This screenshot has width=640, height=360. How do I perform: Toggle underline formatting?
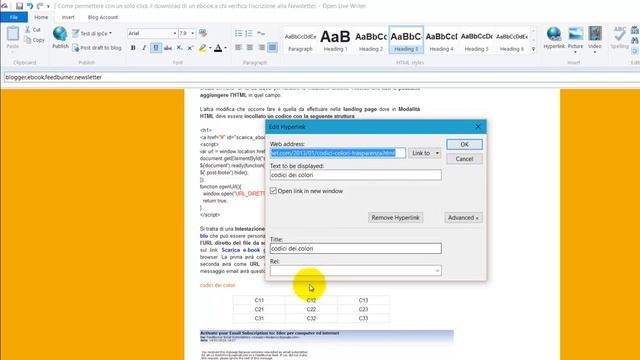[x=156, y=48]
